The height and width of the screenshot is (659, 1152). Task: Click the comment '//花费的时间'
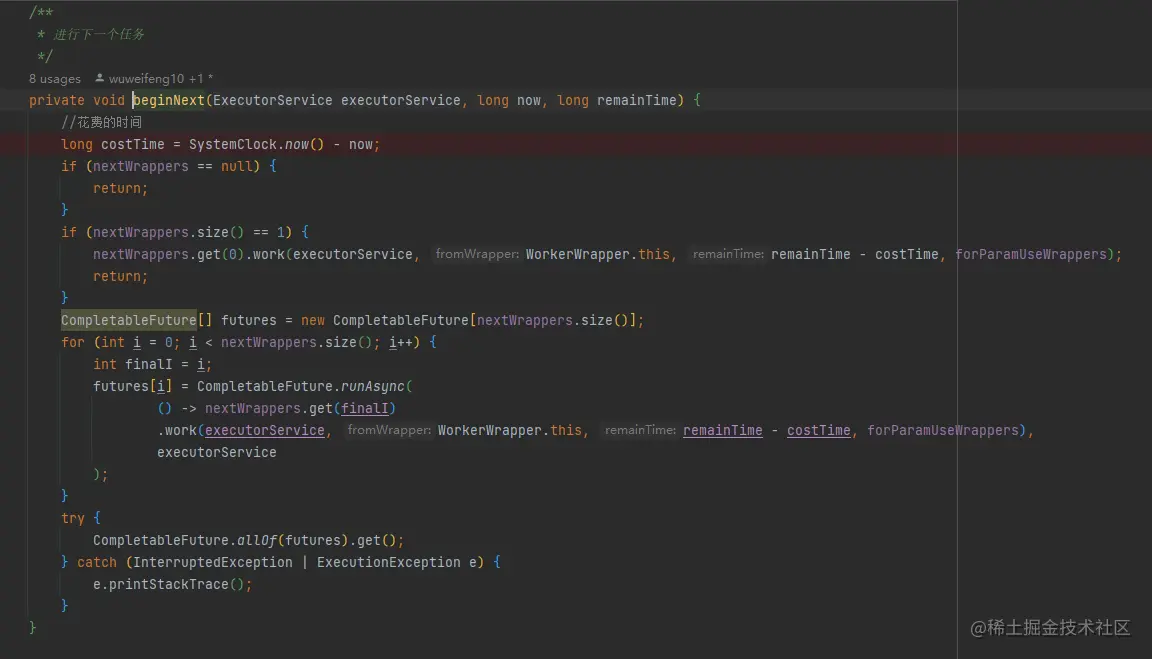point(101,123)
